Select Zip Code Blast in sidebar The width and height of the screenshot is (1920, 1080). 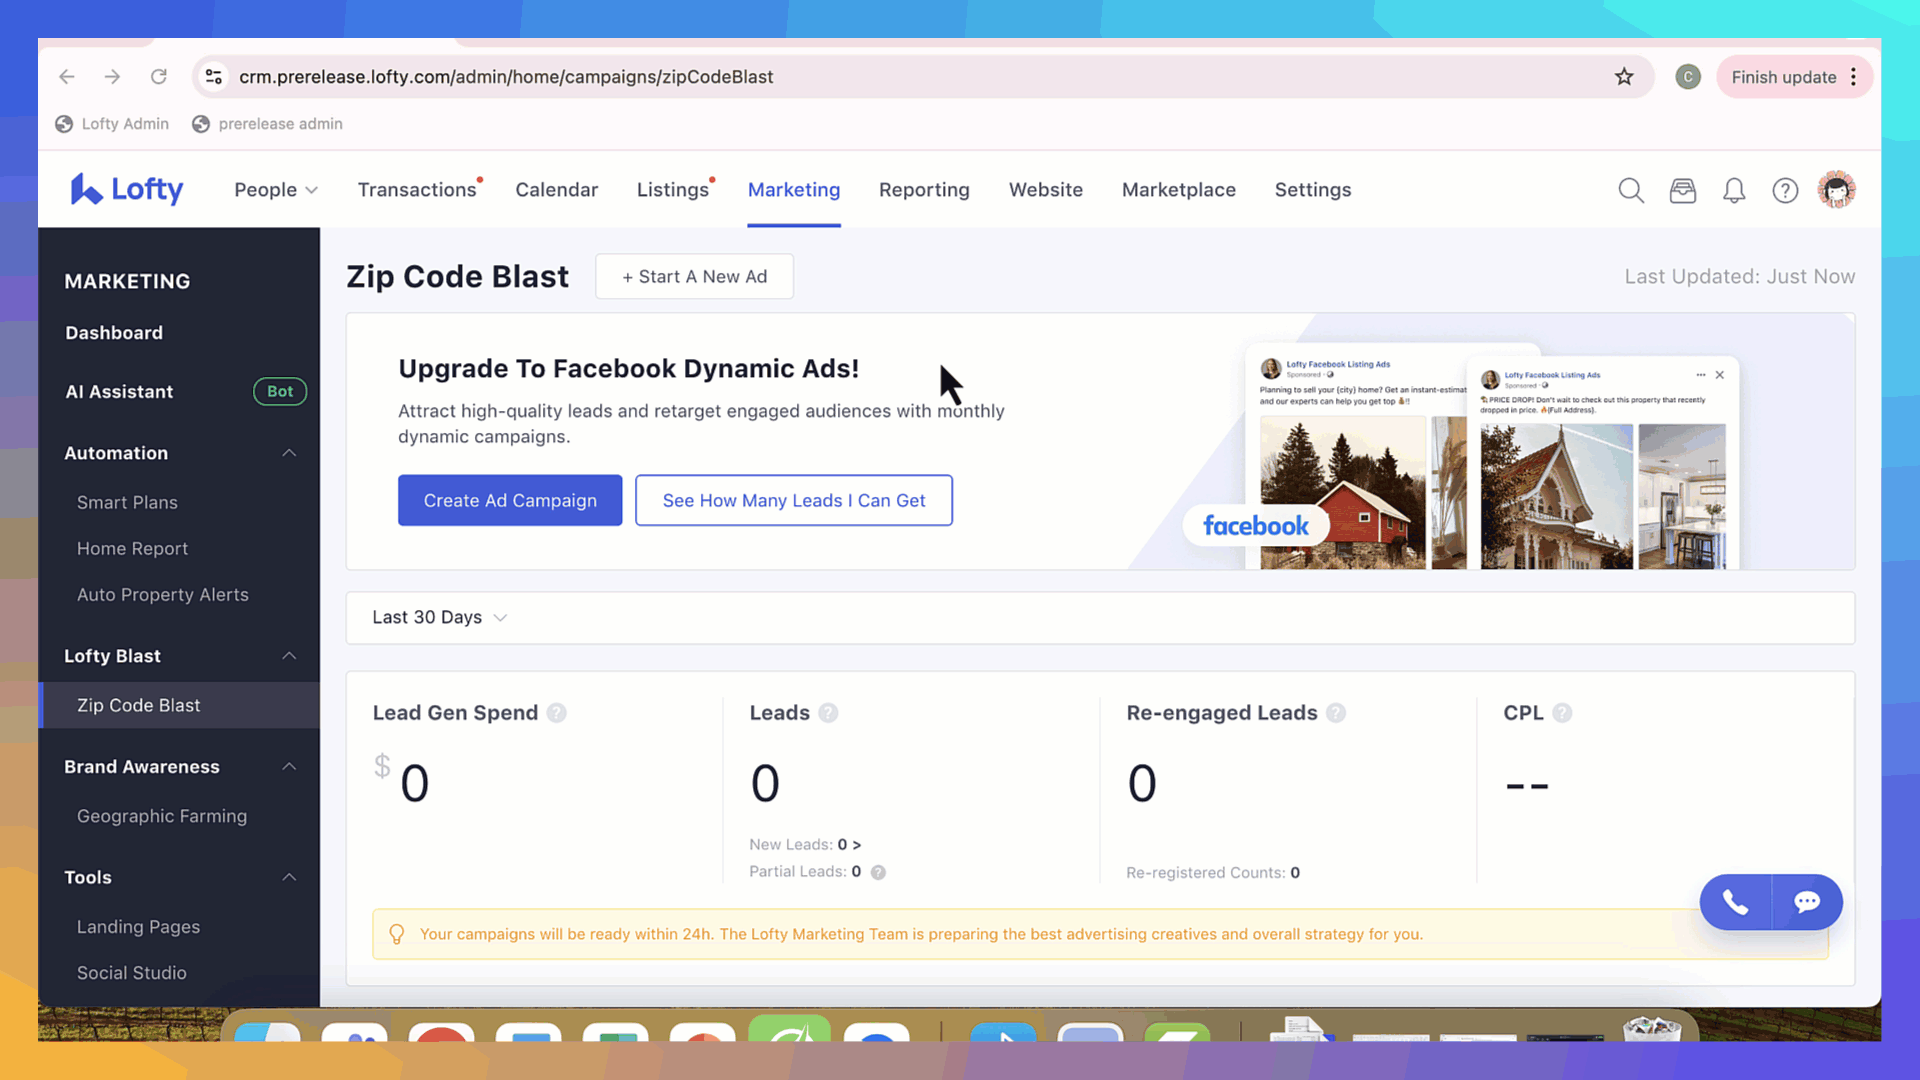point(179,705)
